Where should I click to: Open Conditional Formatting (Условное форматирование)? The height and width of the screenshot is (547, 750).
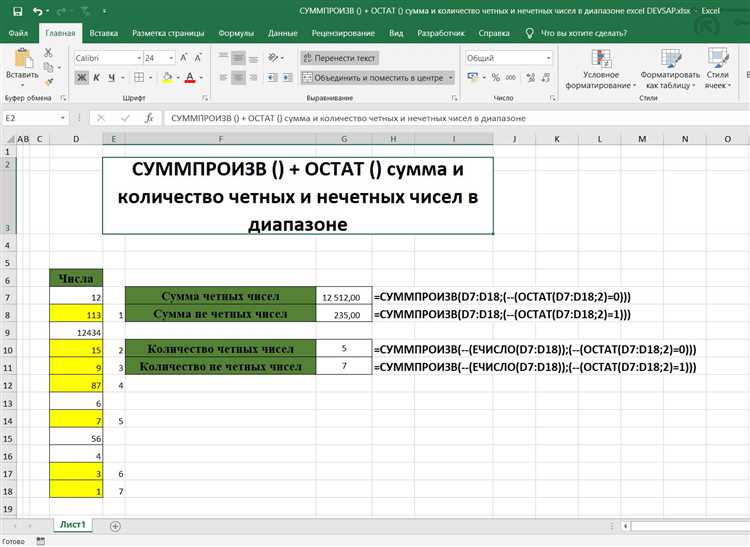pyautogui.click(x=600, y=69)
